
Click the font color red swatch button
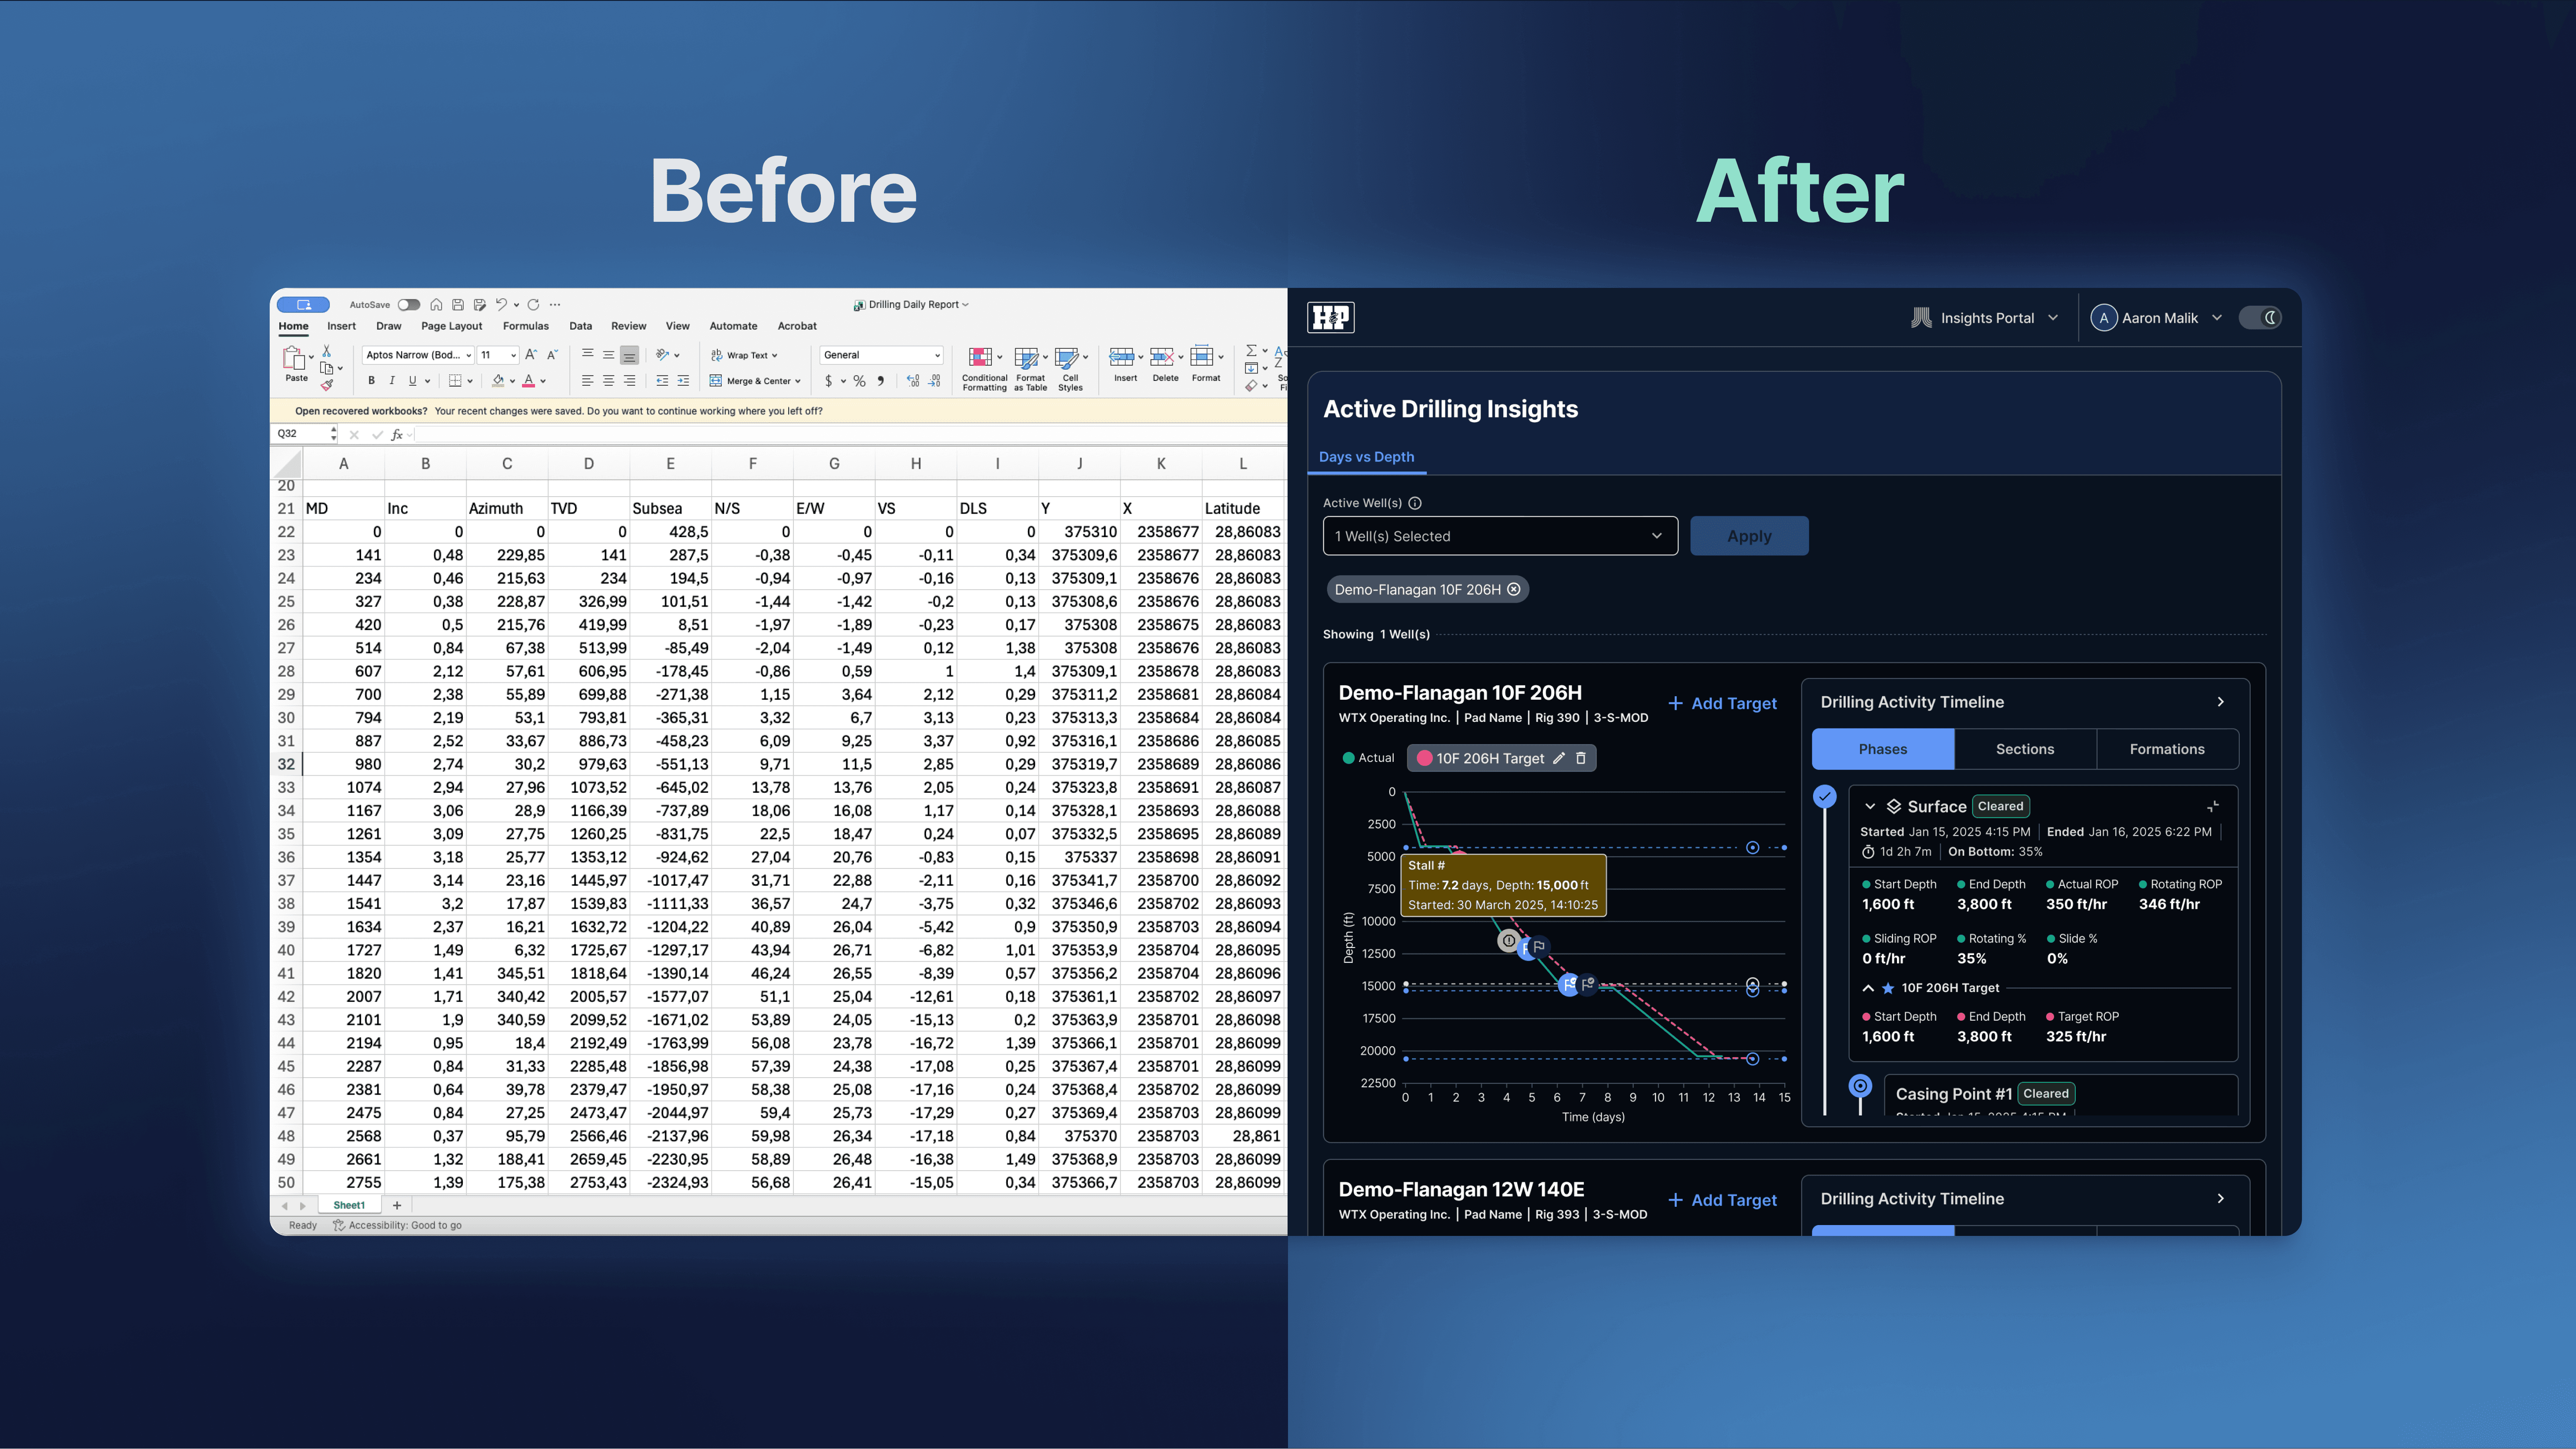[x=528, y=381]
